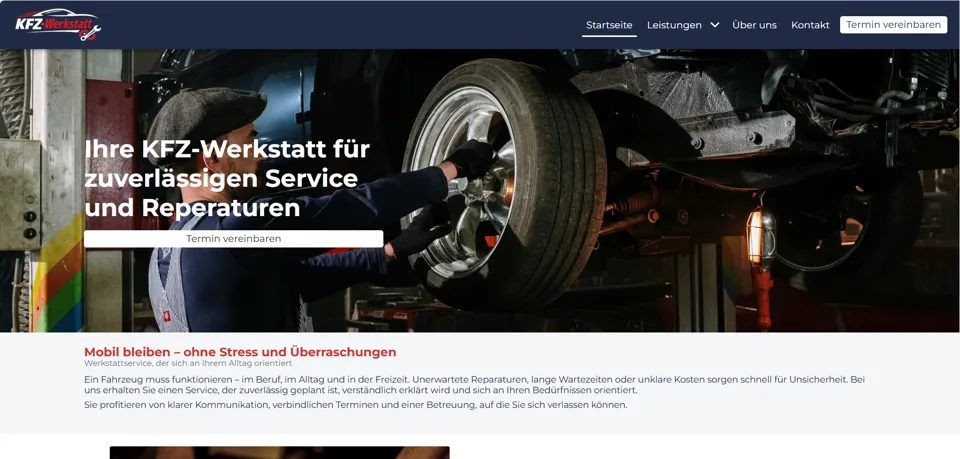The height and width of the screenshot is (459, 960).
Task: Click the Termin vereinbaren button below the hero headline
Action: tap(233, 239)
